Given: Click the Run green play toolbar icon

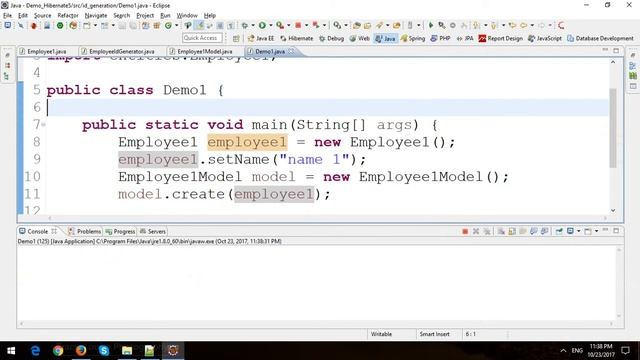Looking at the screenshot, I should 262,25.
